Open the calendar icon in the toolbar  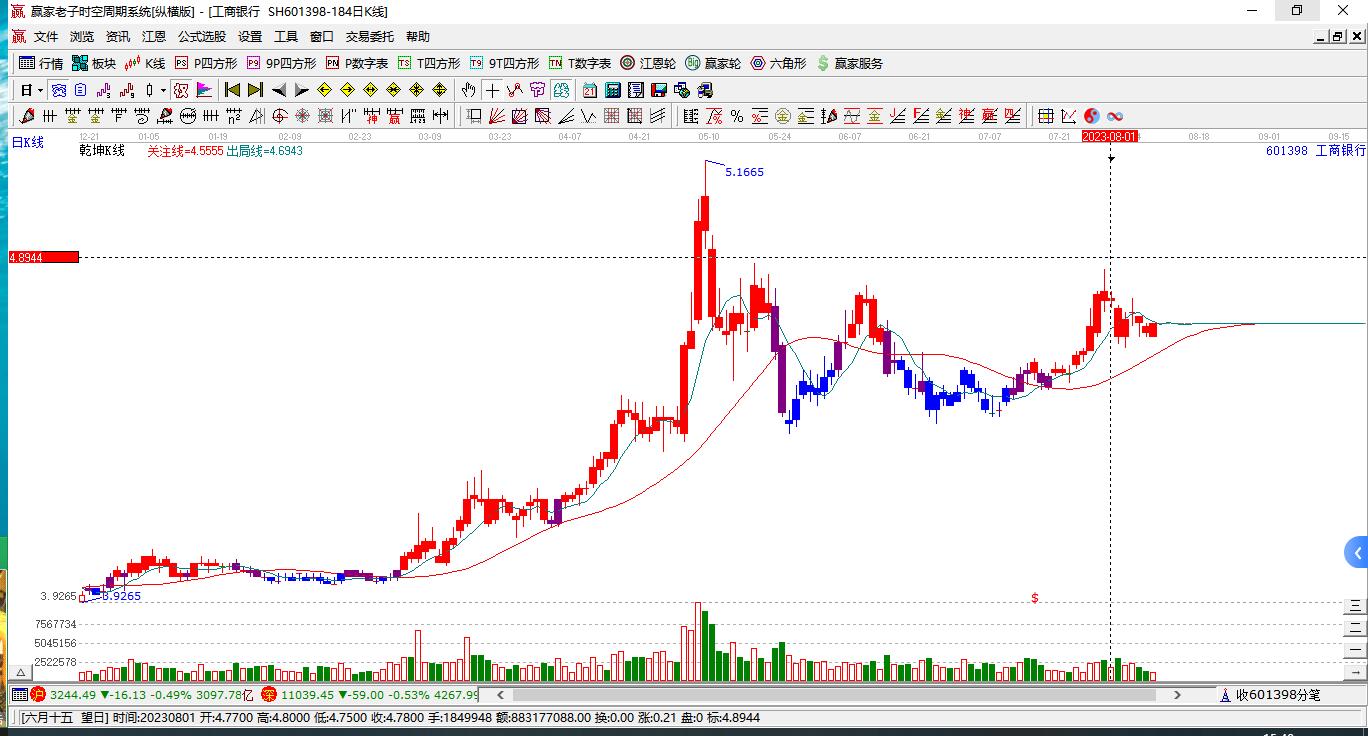point(590,90)
